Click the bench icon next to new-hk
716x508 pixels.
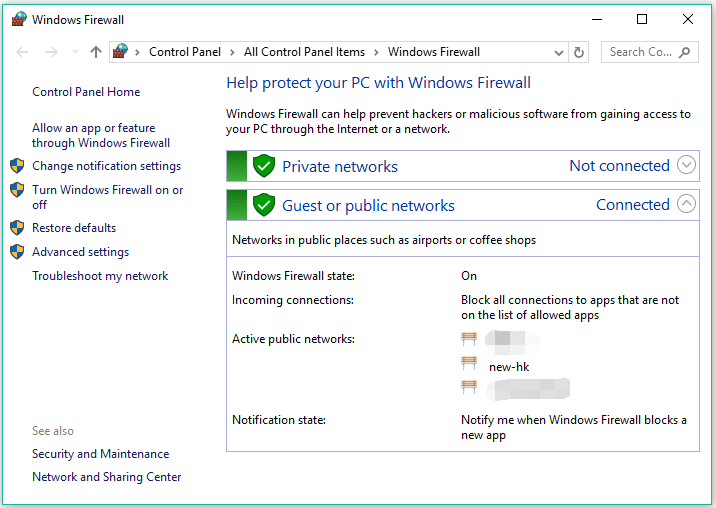tap(469, 363)
